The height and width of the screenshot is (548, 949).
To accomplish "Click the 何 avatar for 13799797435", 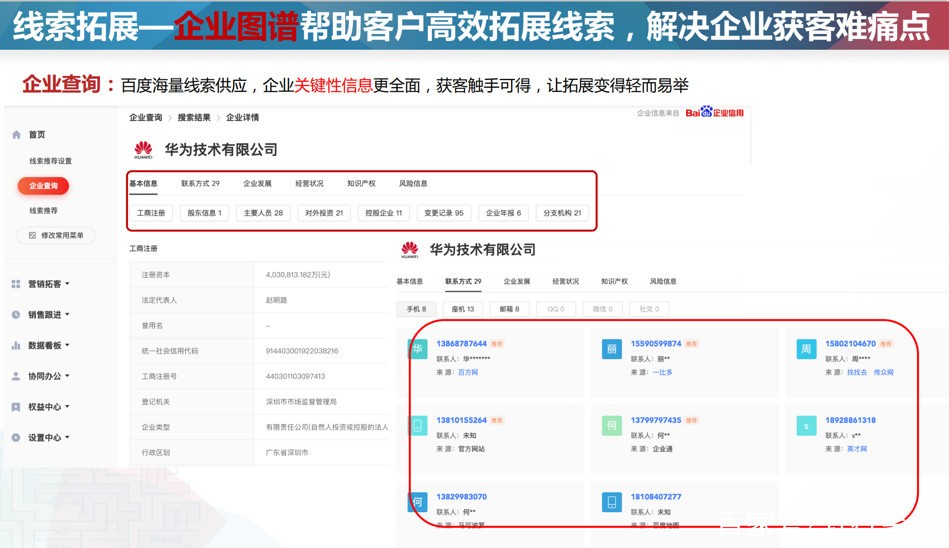I will (612, 425).
